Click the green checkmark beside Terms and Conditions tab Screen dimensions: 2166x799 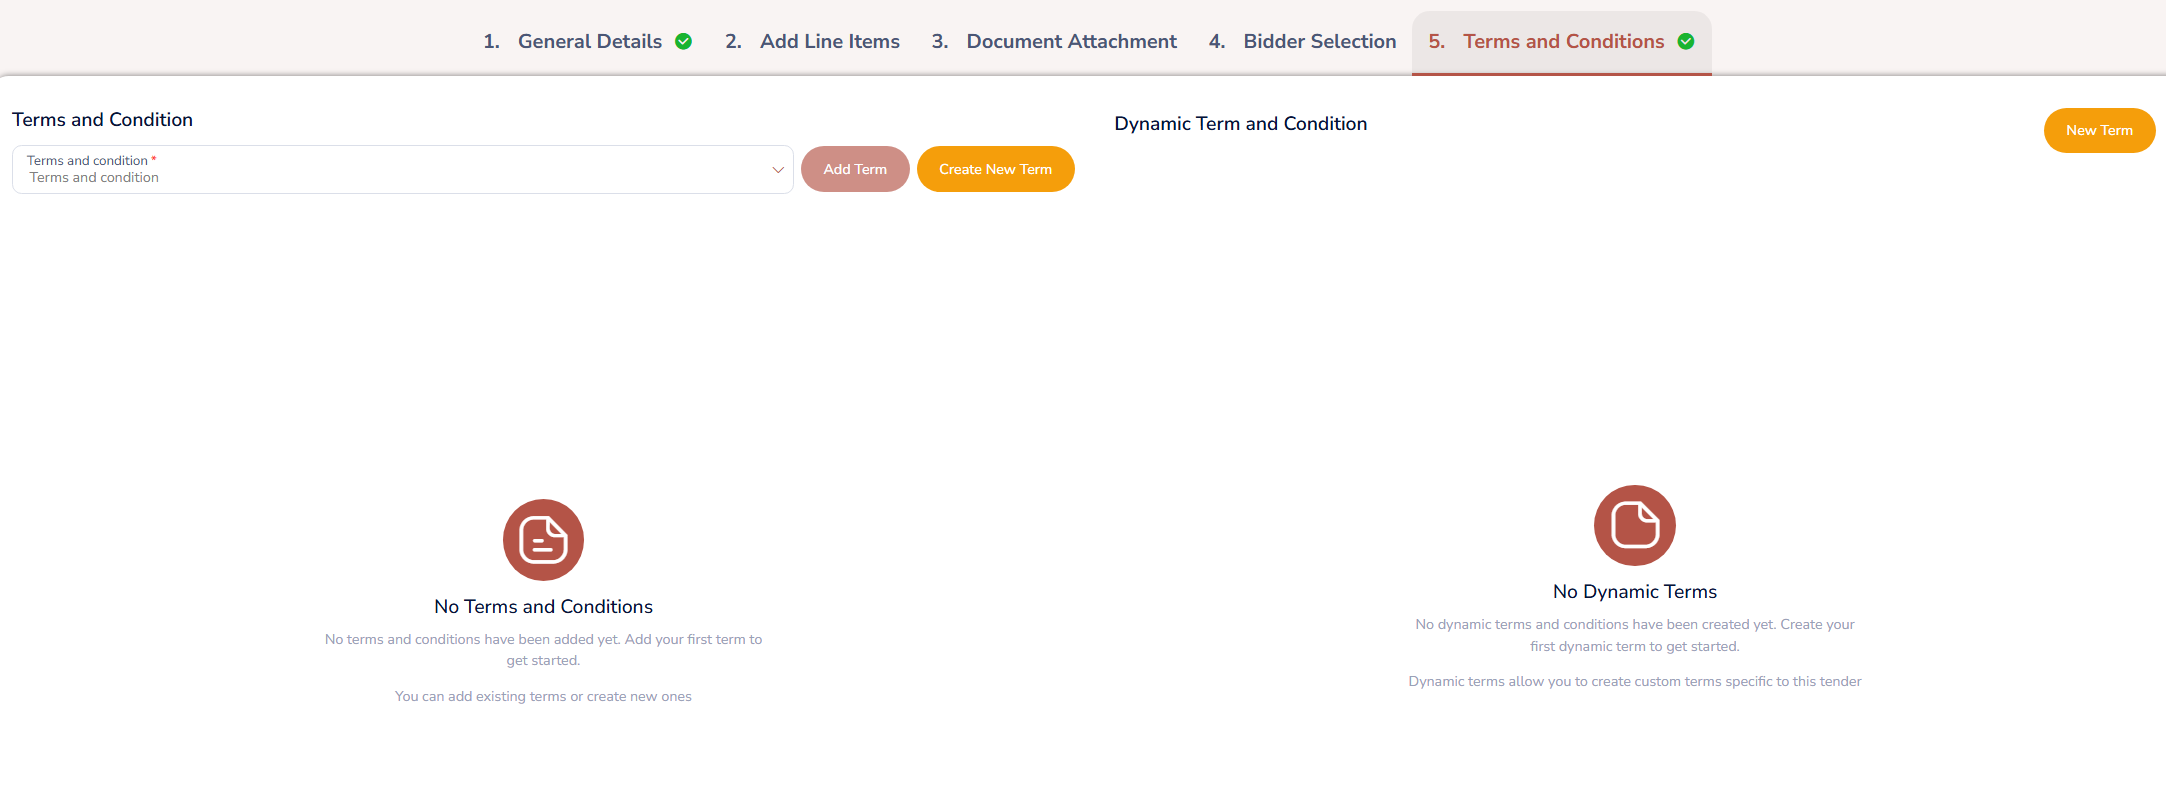[x=1686, y=41]
